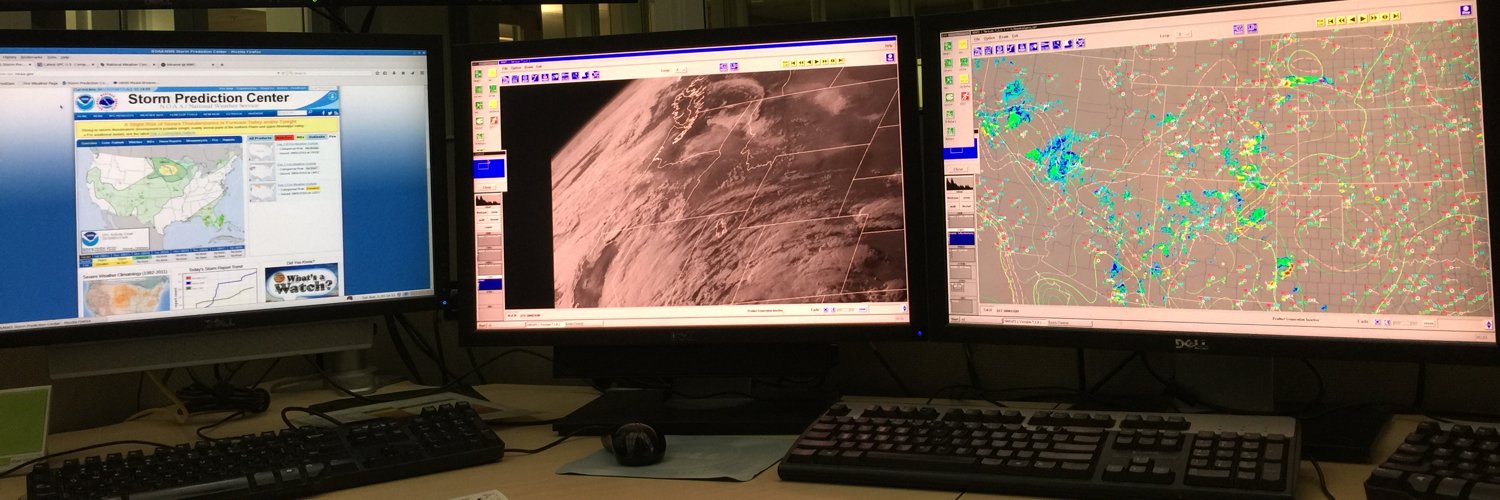
Task: Click Close button below overview in radar window
Action: tap(958, 169)
